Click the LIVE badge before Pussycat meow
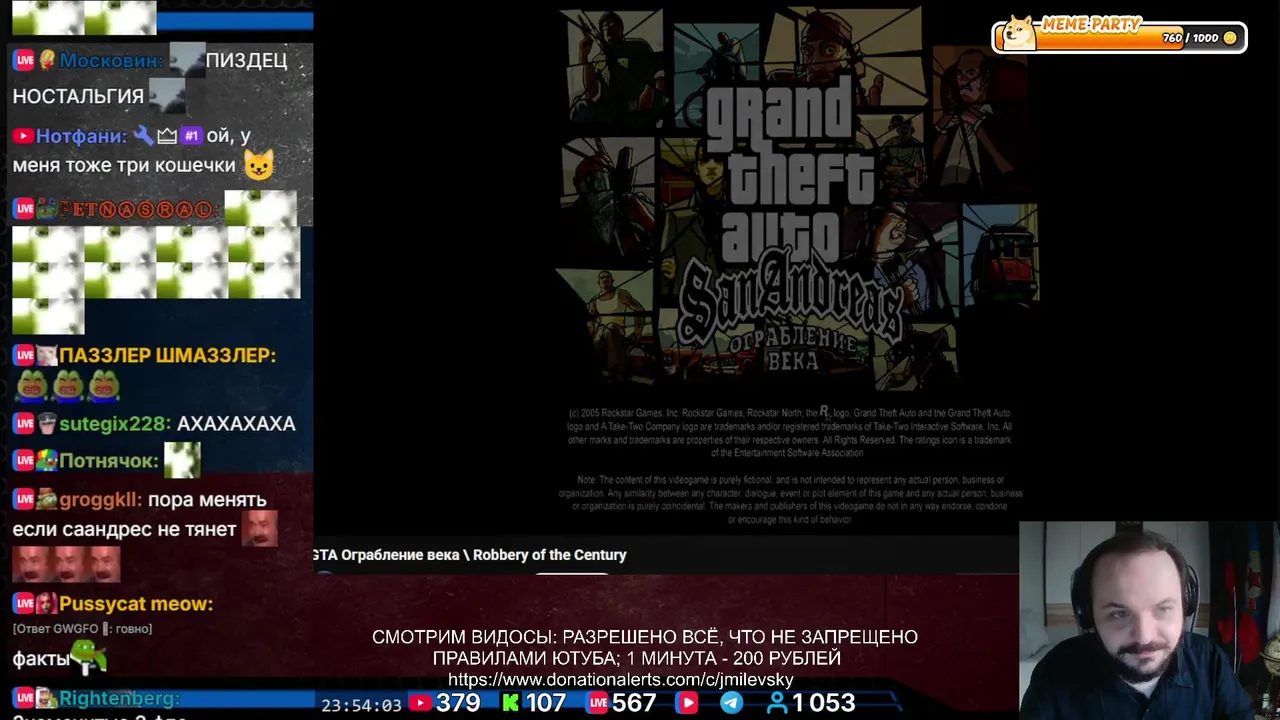 click(x=24, y=604)
